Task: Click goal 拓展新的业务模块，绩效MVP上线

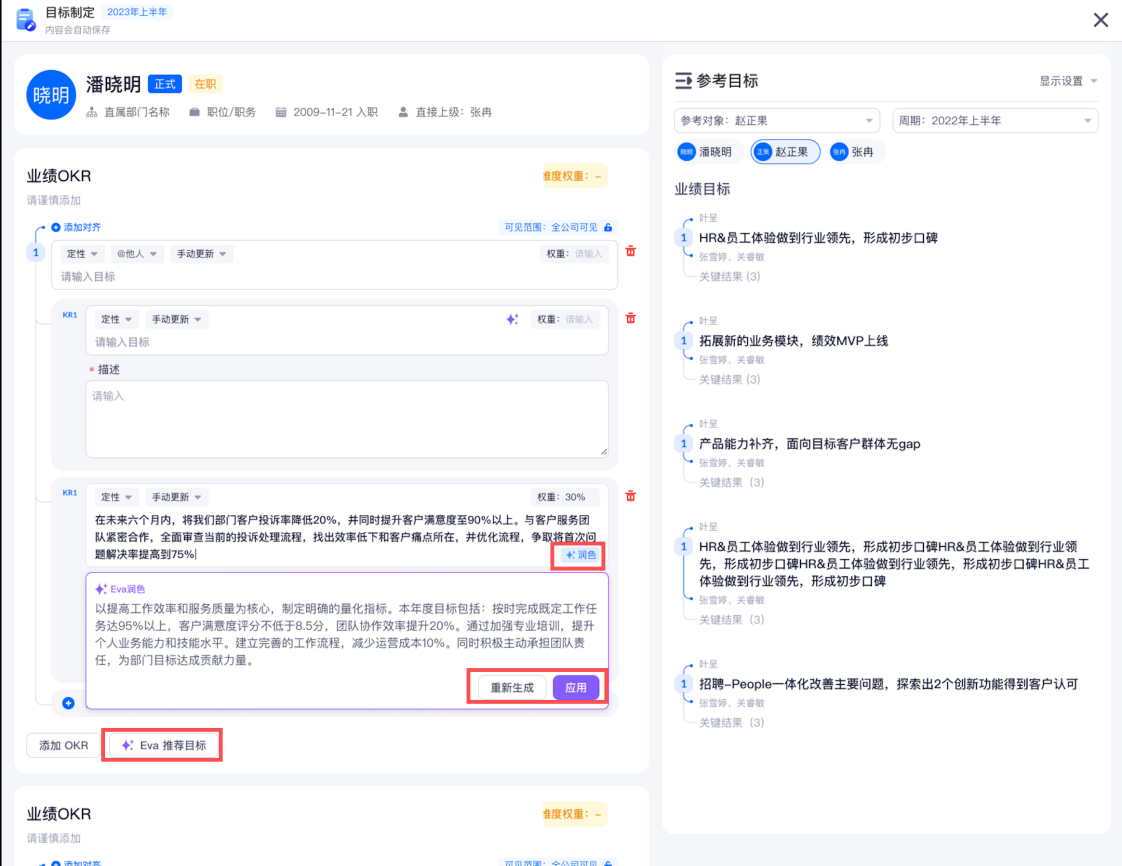Action: [x=794, y=341]
